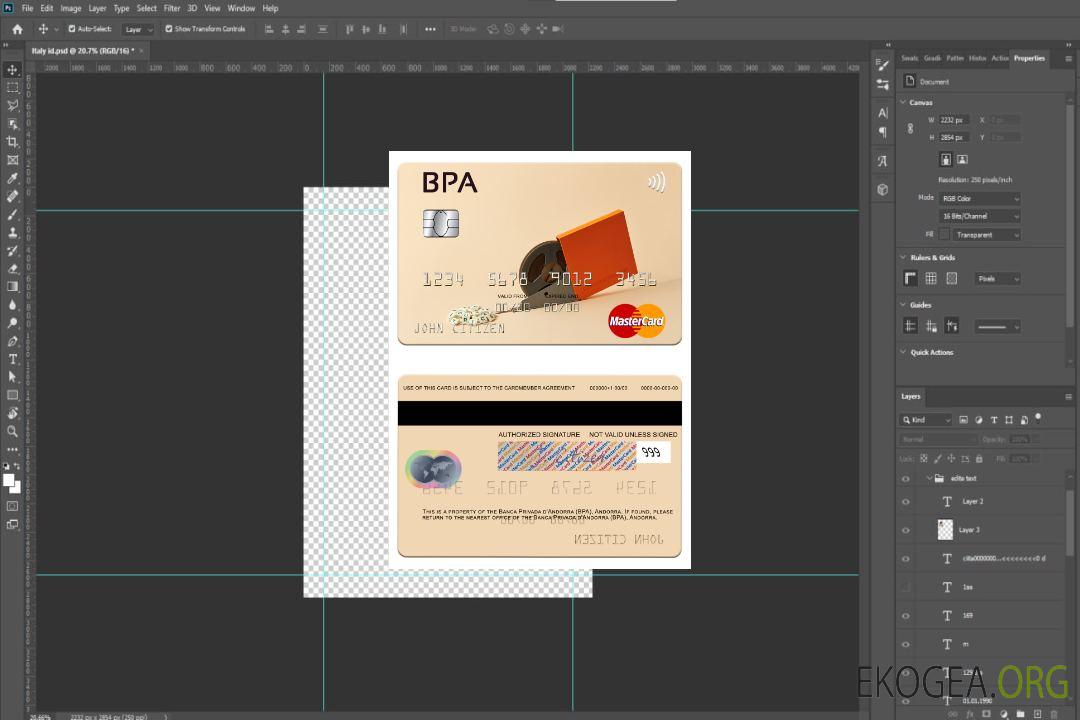The height and width of the screenshot is (720, 1080).
Task: Set portrait canvas orientation
Action: coord(946,159)
